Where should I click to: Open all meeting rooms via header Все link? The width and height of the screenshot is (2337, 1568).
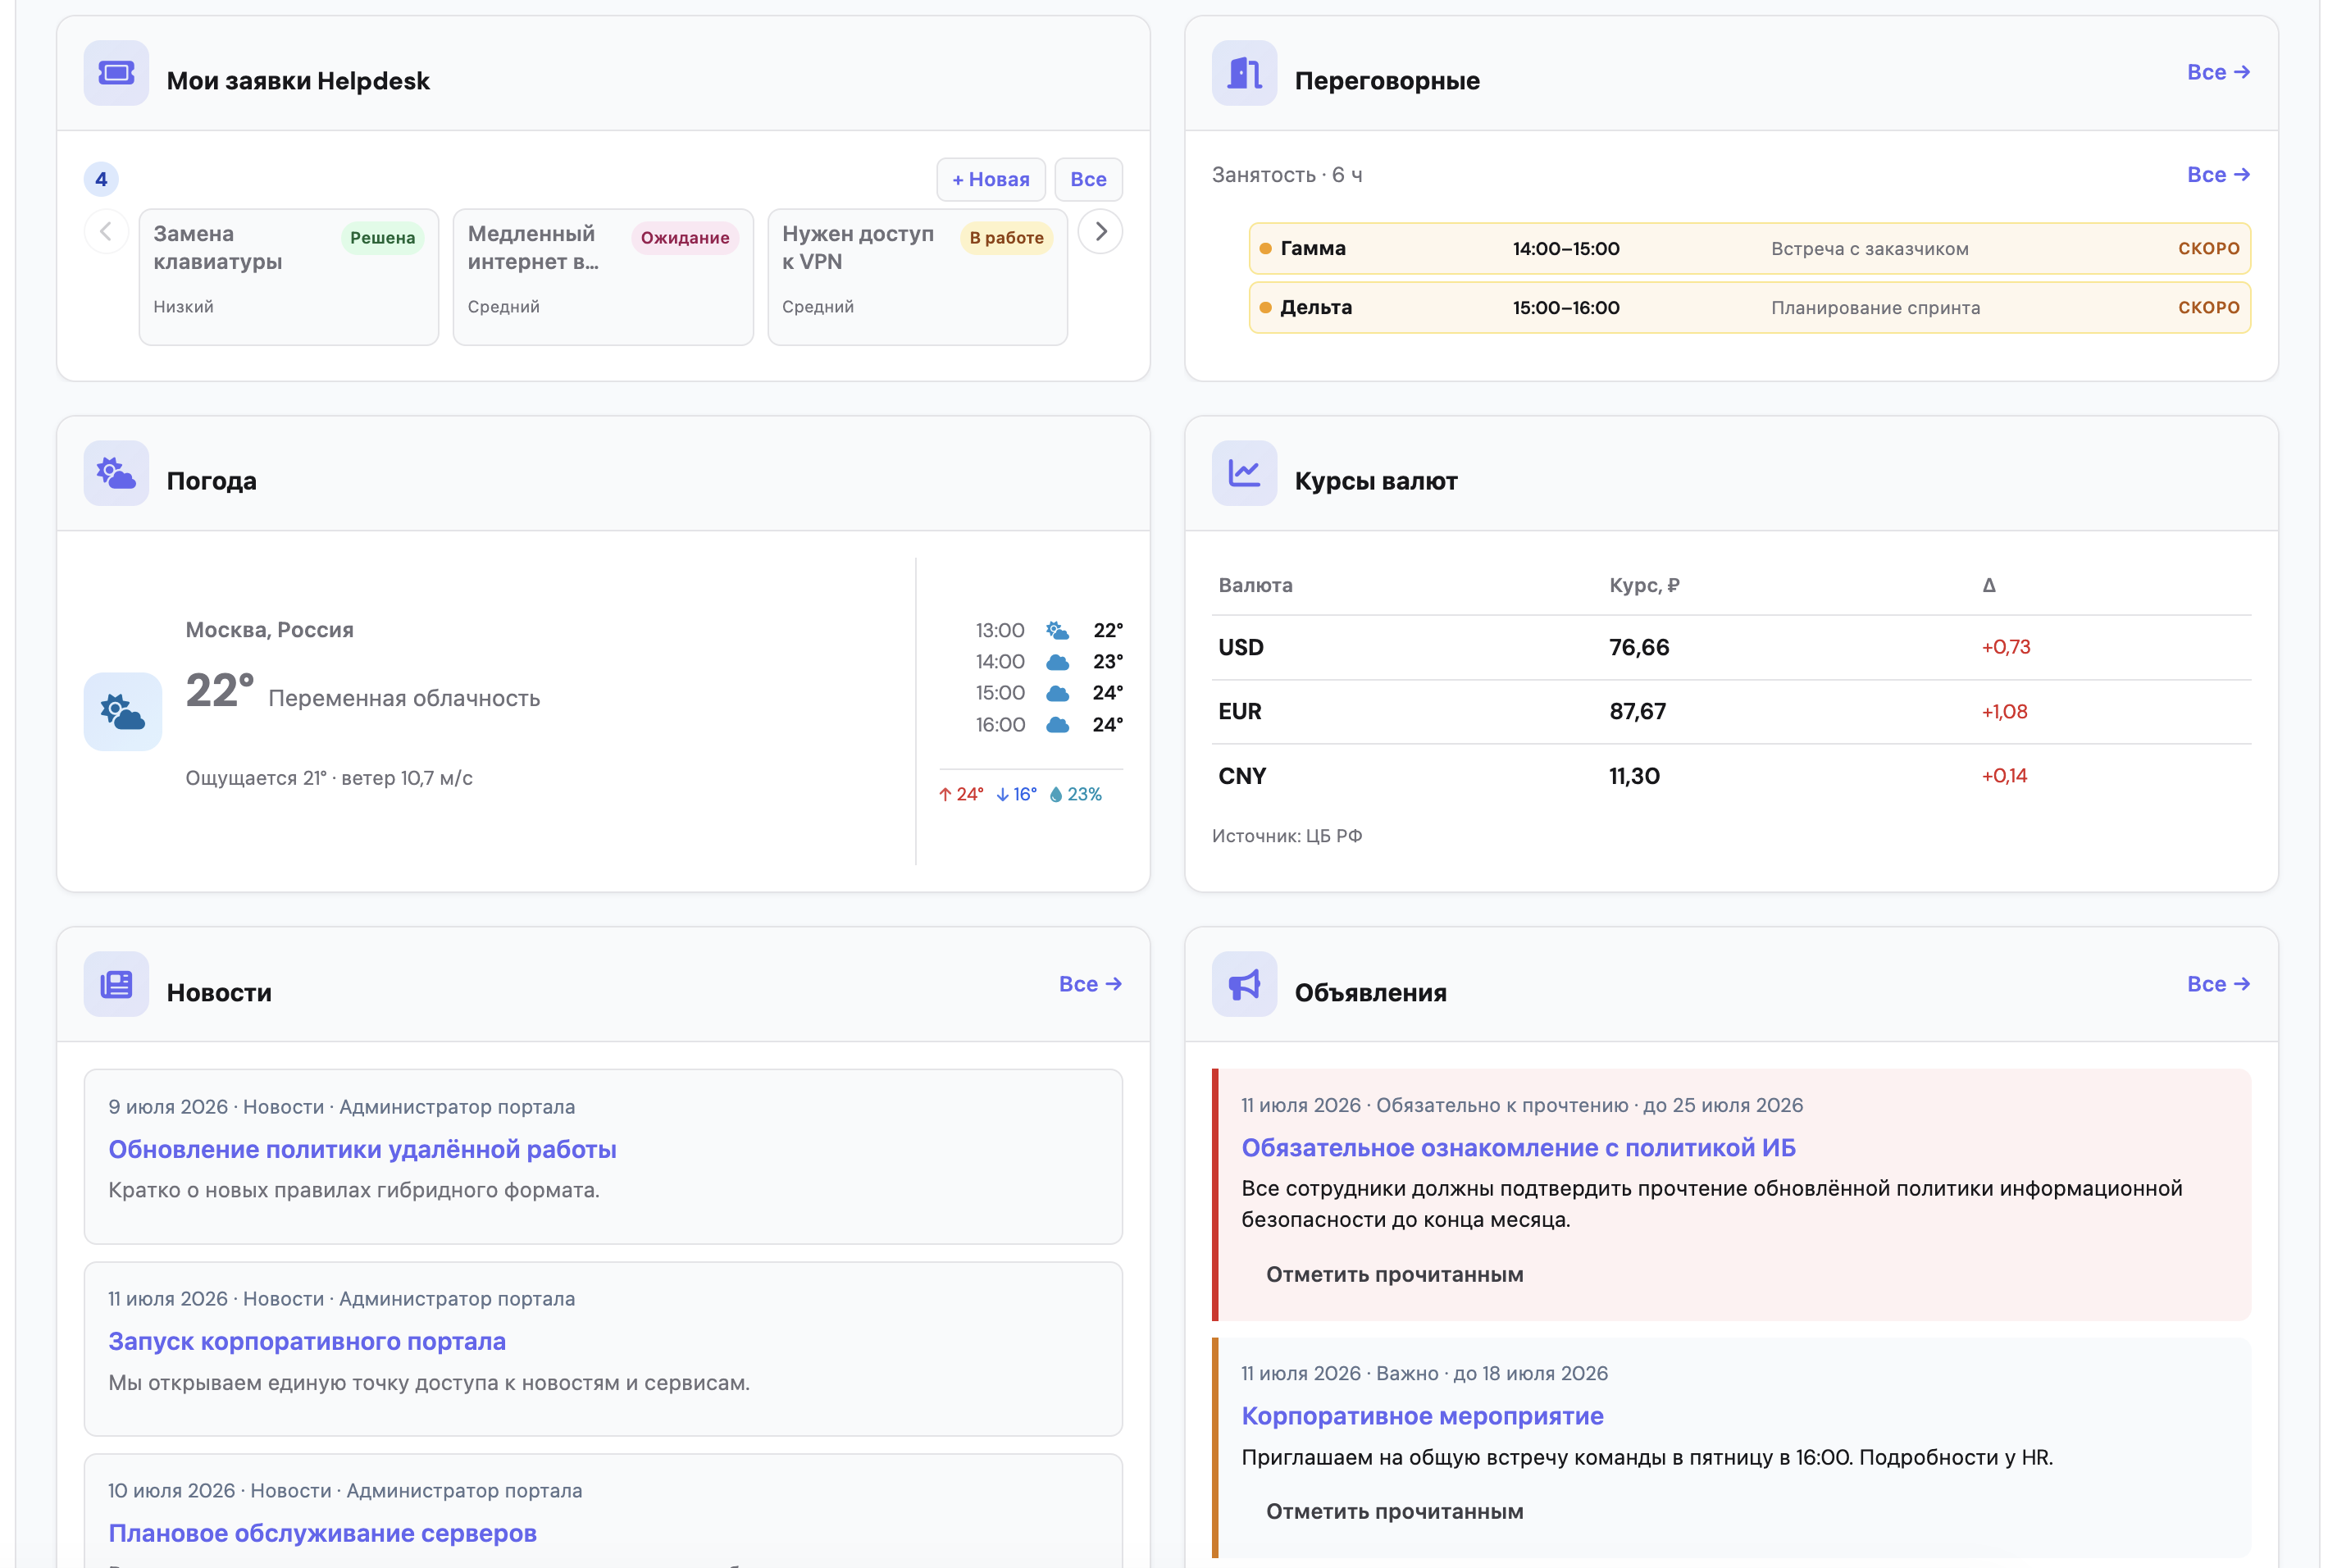(2217, 73)
